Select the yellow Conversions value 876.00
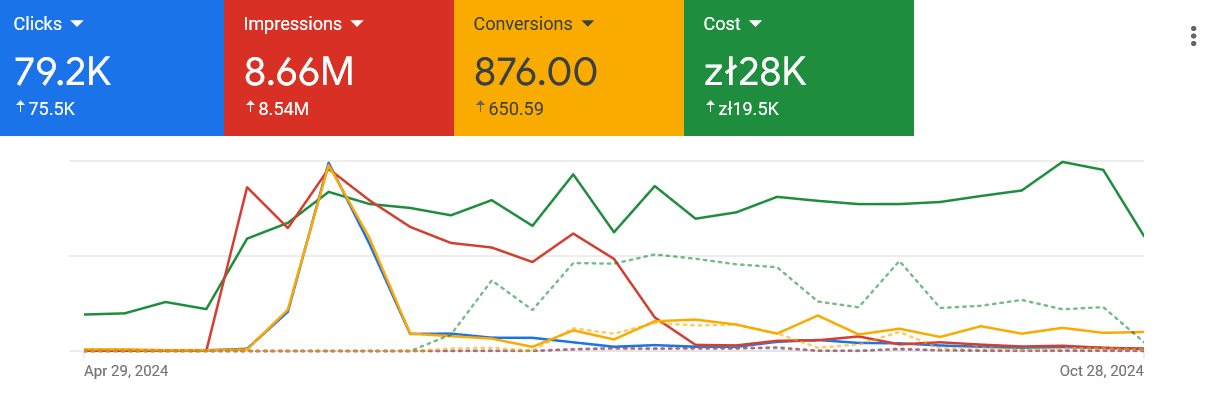Viewport: 1225px width, 393px height. click(535, 72)
